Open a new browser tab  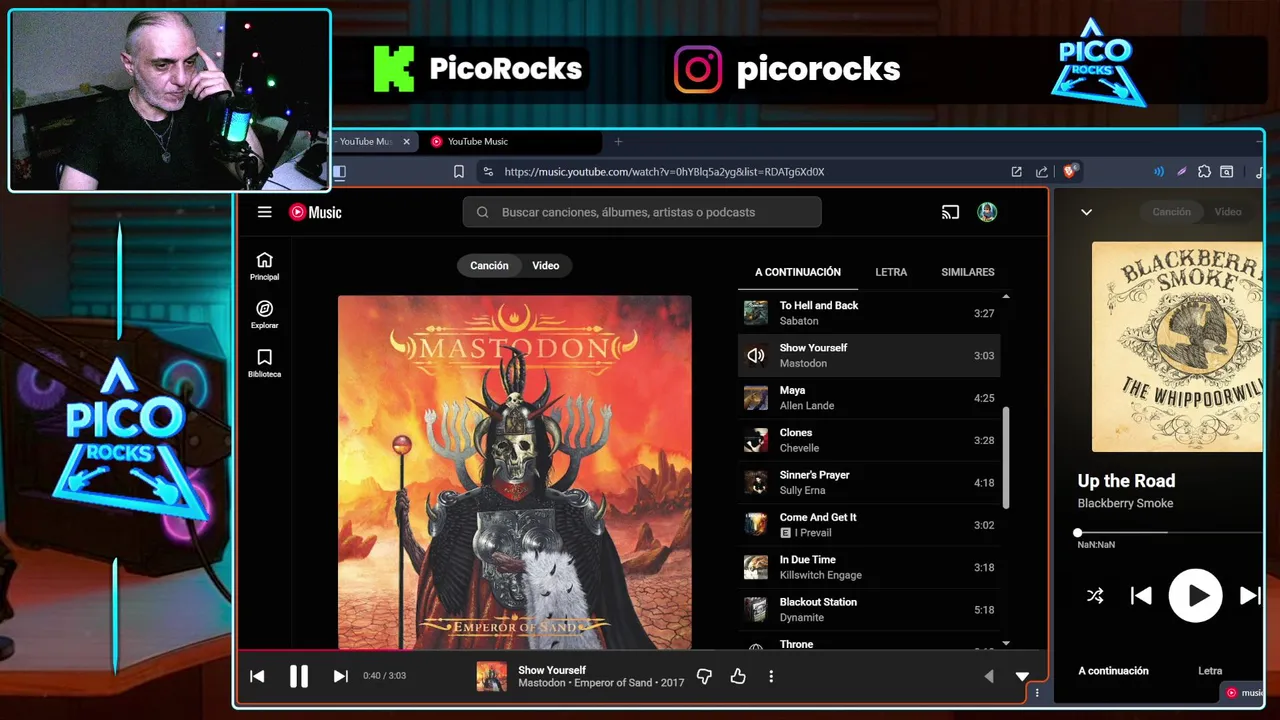pyautogui.click(x=618, y=142)
